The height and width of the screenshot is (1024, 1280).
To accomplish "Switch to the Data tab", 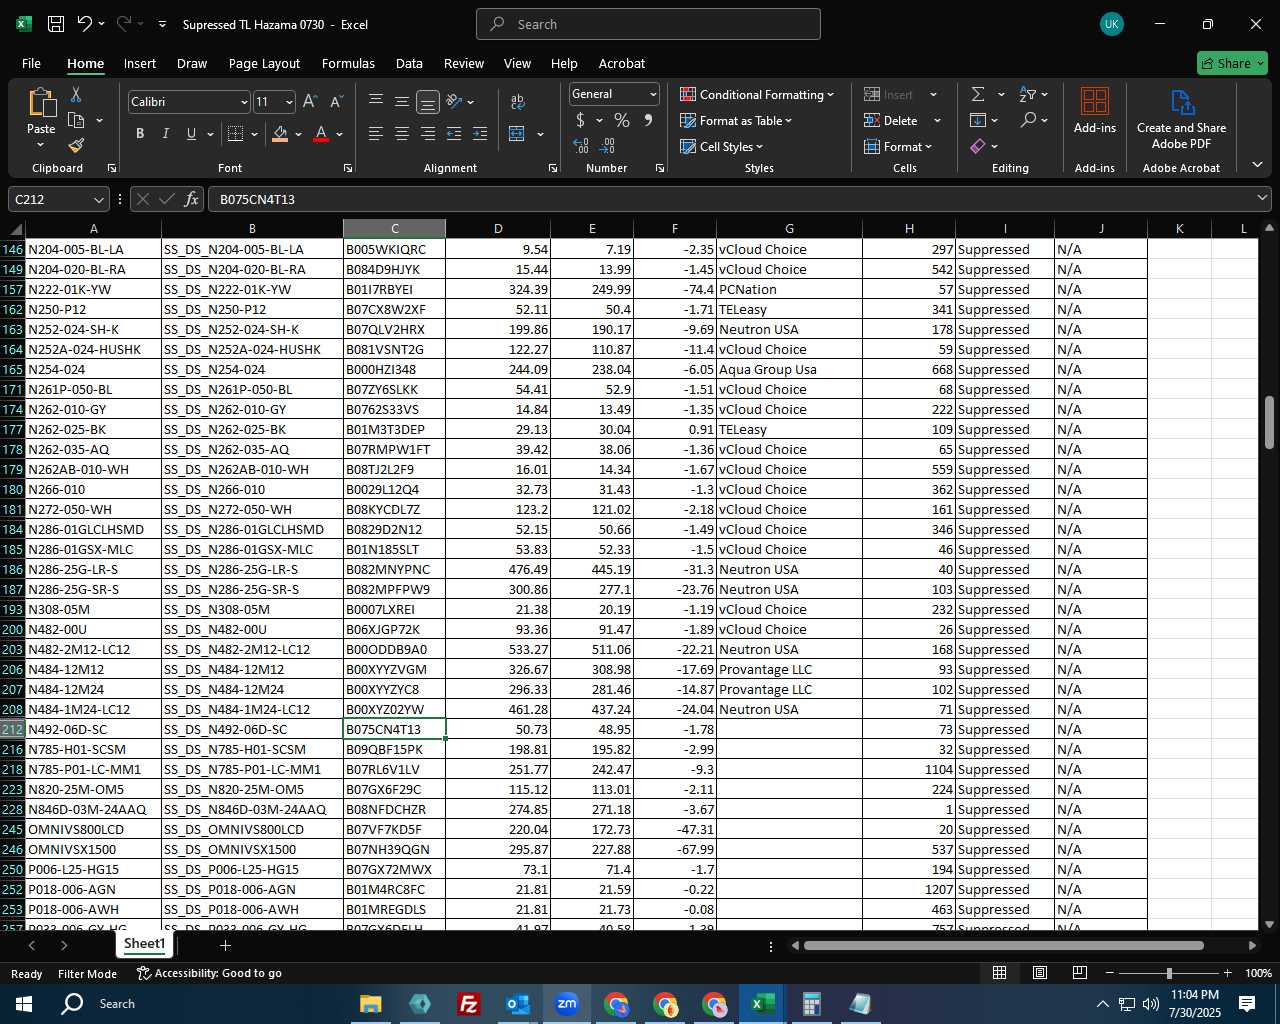I will coord(409,63).
